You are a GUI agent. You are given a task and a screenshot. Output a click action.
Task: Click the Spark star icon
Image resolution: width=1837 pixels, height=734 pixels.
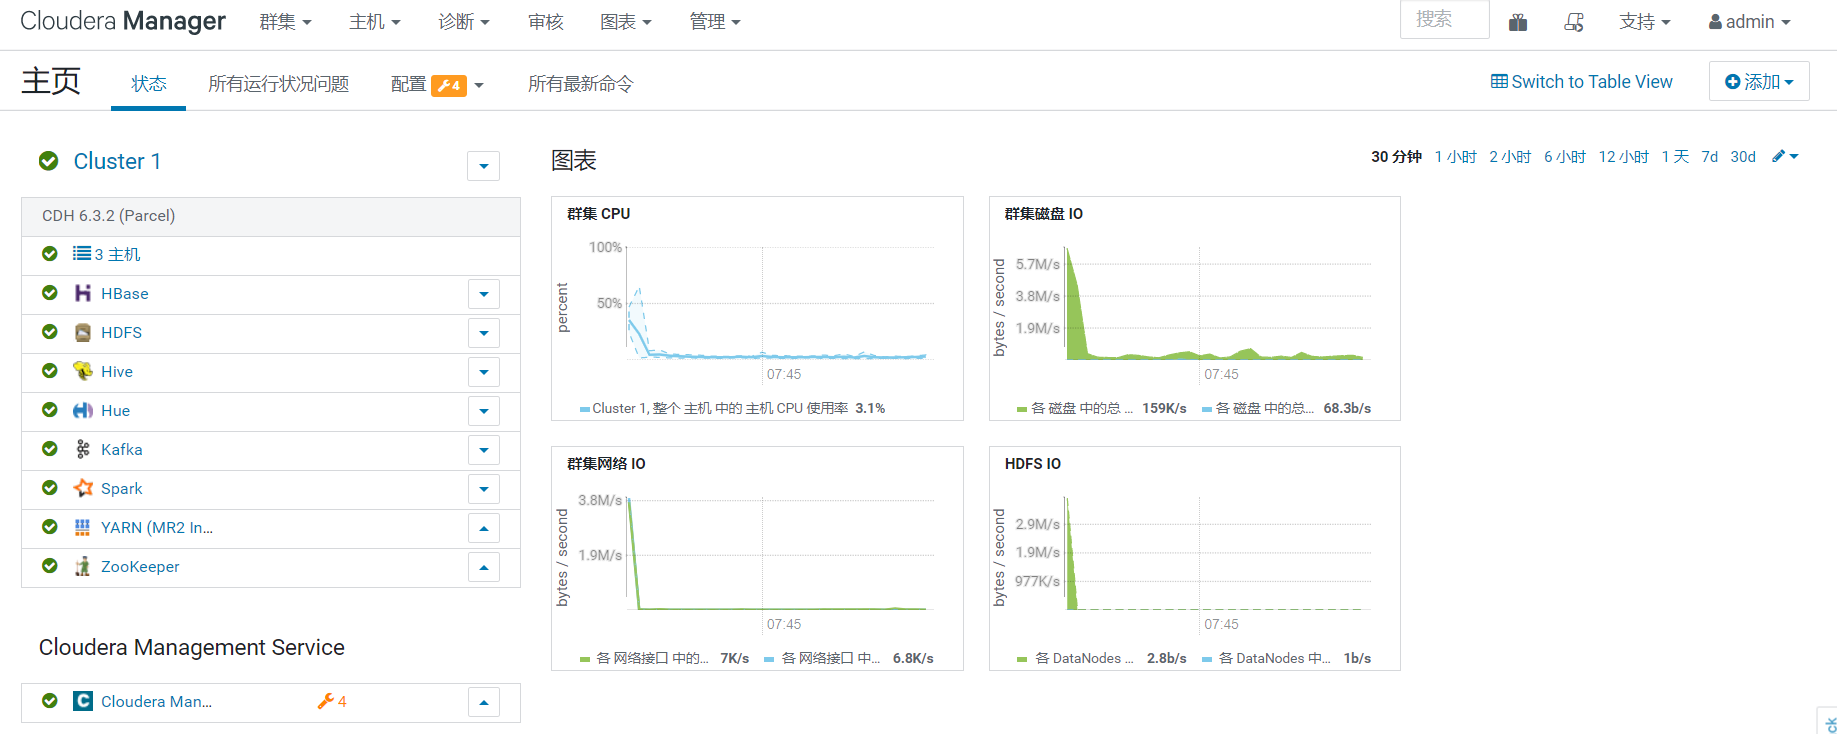83,488
